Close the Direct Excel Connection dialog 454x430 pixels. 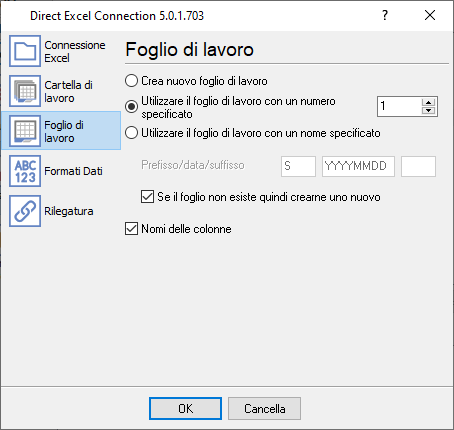click(x=430, y=15)
